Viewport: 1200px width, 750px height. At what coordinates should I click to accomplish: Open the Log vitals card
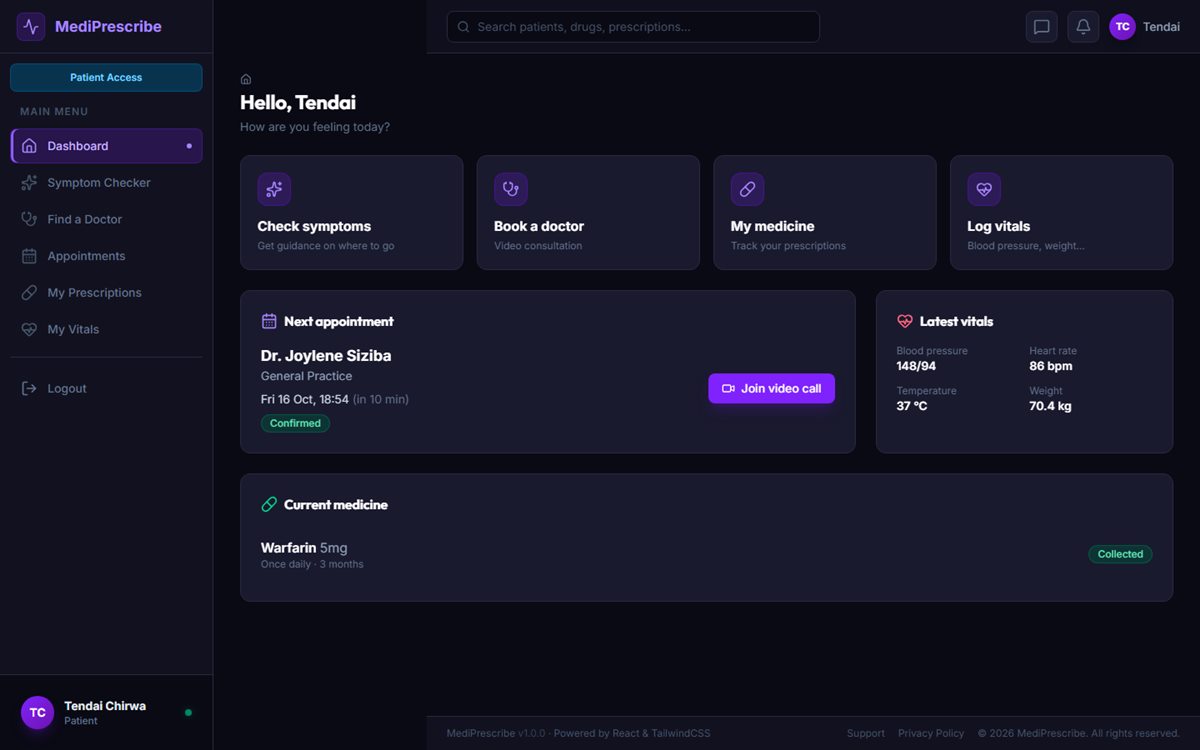1061,212
